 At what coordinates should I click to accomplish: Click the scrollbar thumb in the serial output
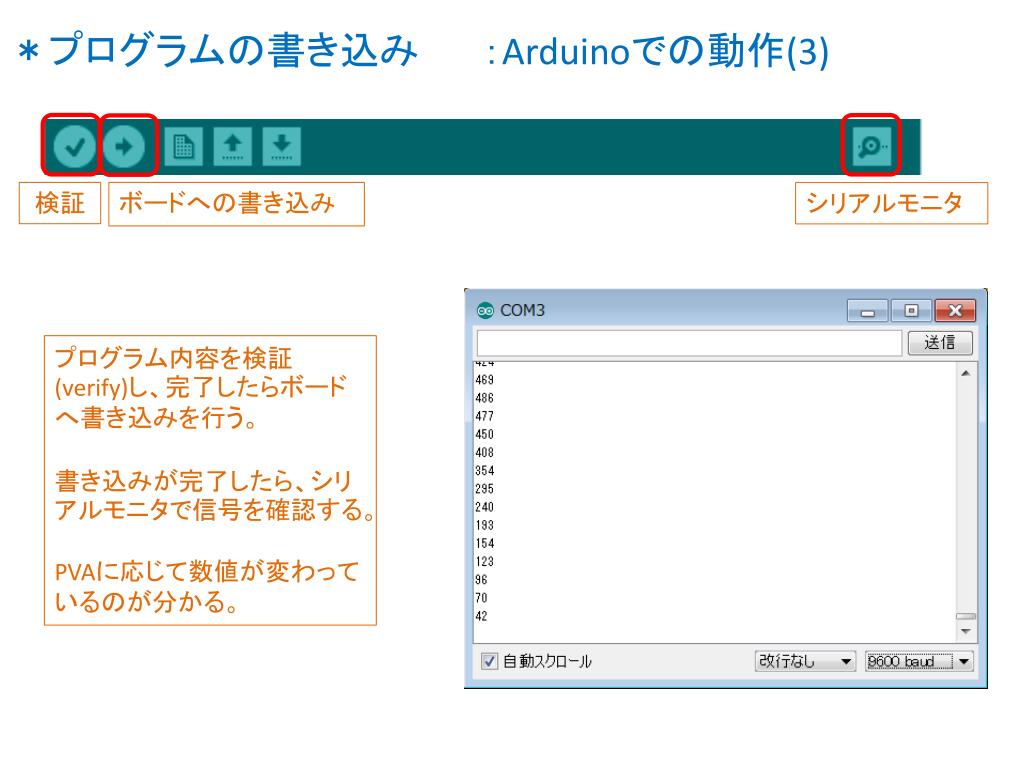(965, 617)
